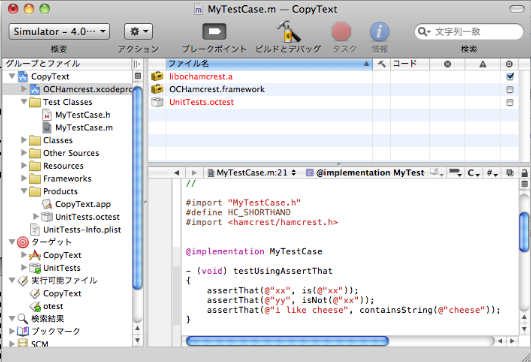The image size is (531, 362).
Task: Click the target membership column header
Action: (x=509, y=64)
